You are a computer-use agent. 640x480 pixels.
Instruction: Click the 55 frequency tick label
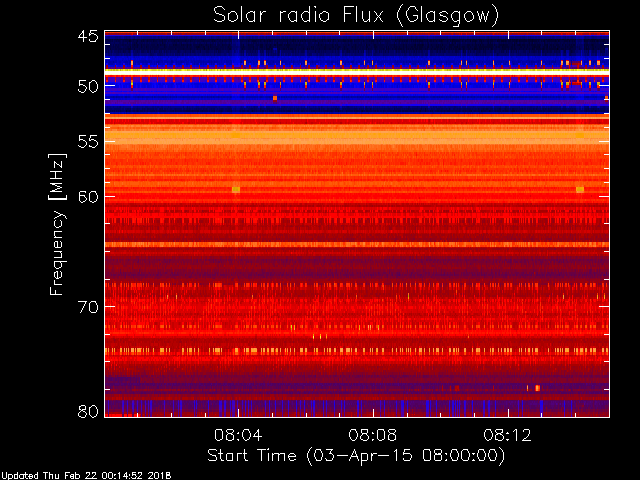(88, 142)
